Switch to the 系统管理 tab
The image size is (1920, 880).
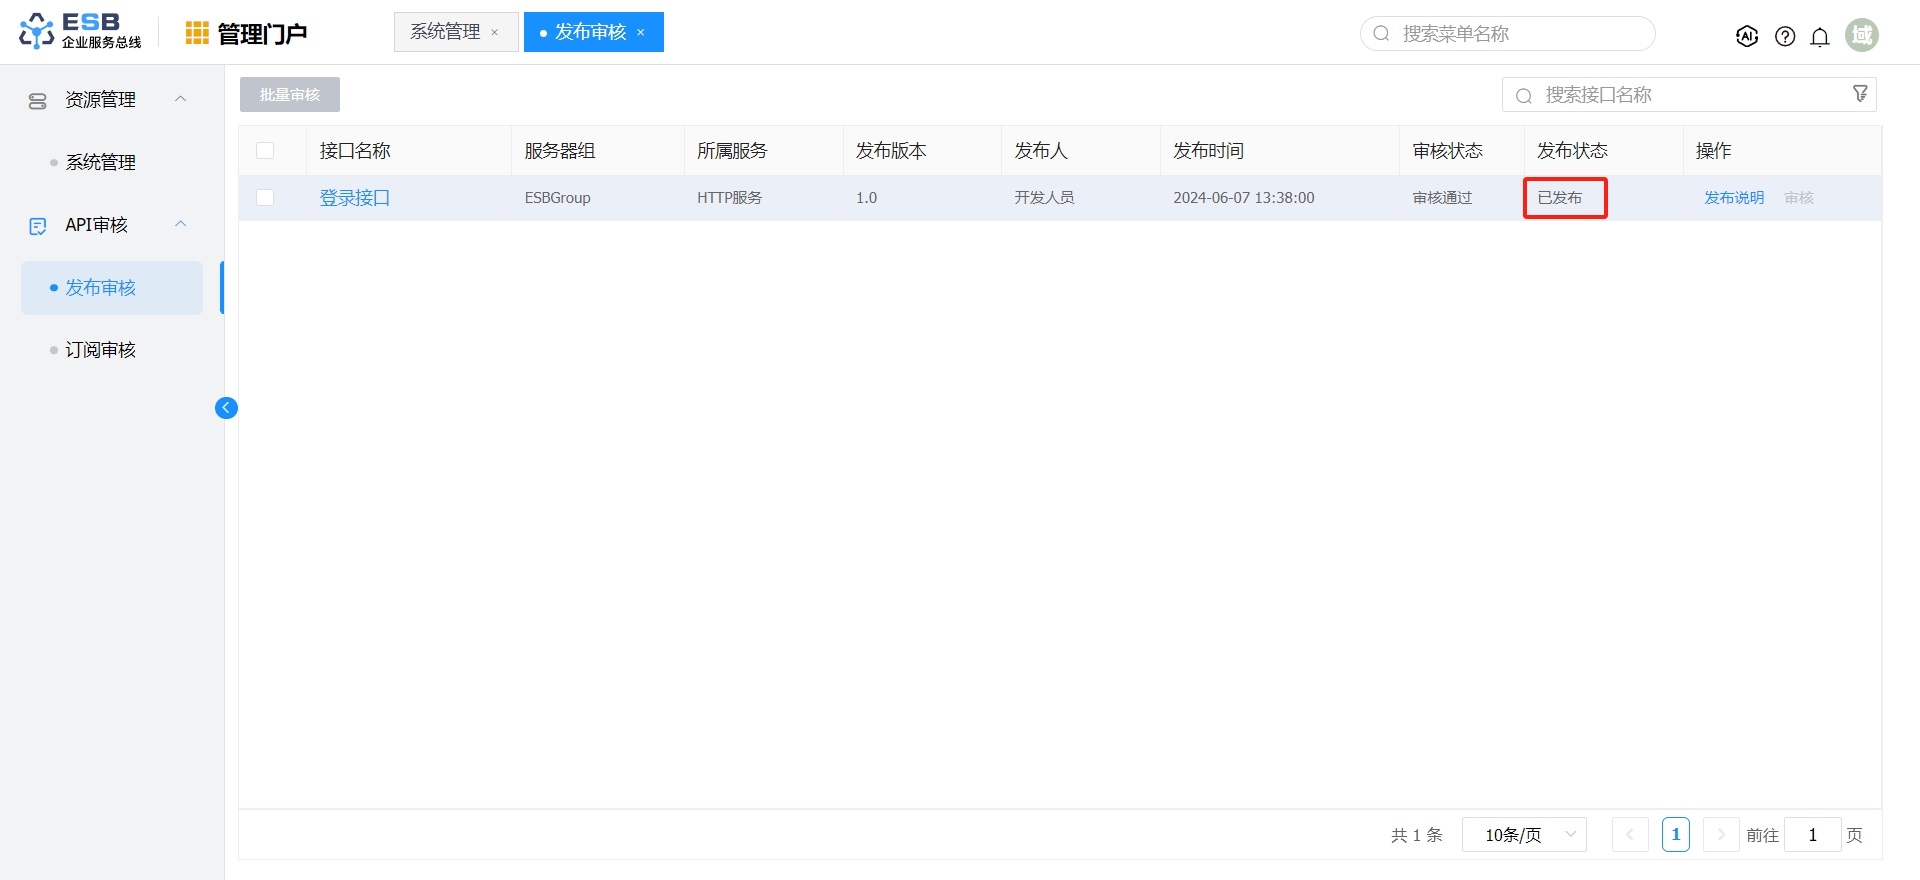[445, 32]
